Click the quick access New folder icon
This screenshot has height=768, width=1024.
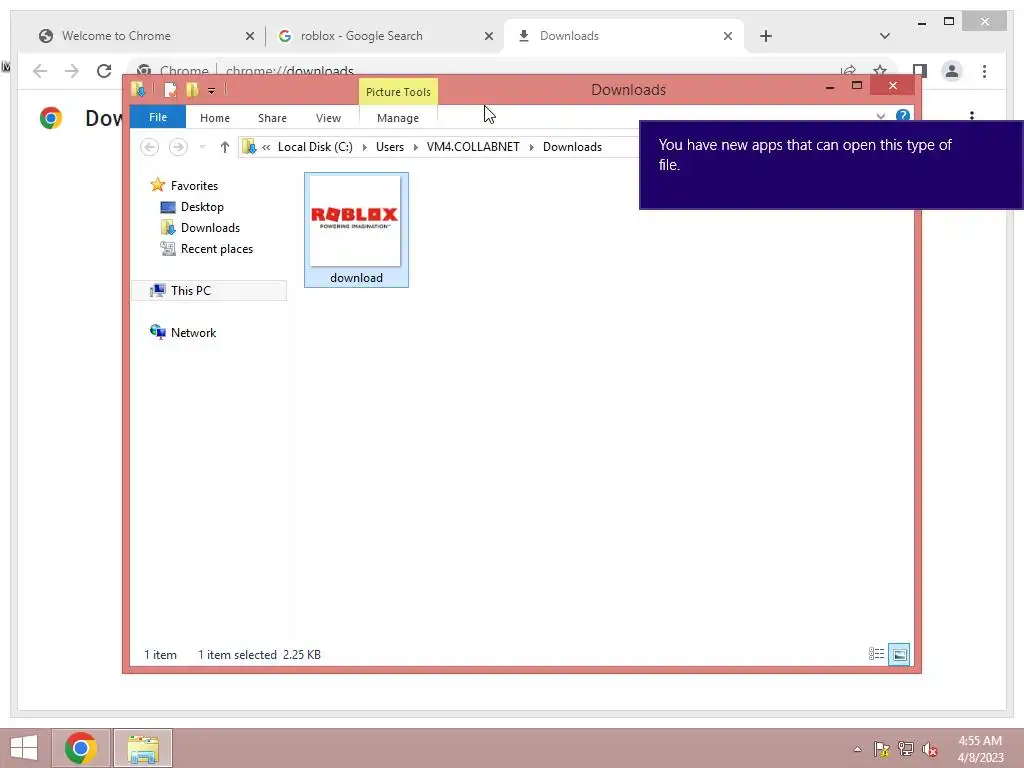192,89
